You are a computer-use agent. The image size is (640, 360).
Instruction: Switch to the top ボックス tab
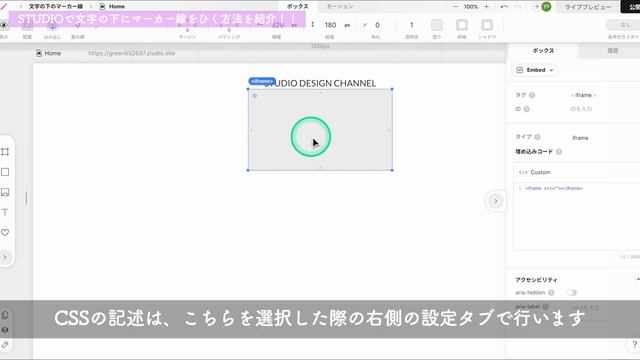point(297,7)
